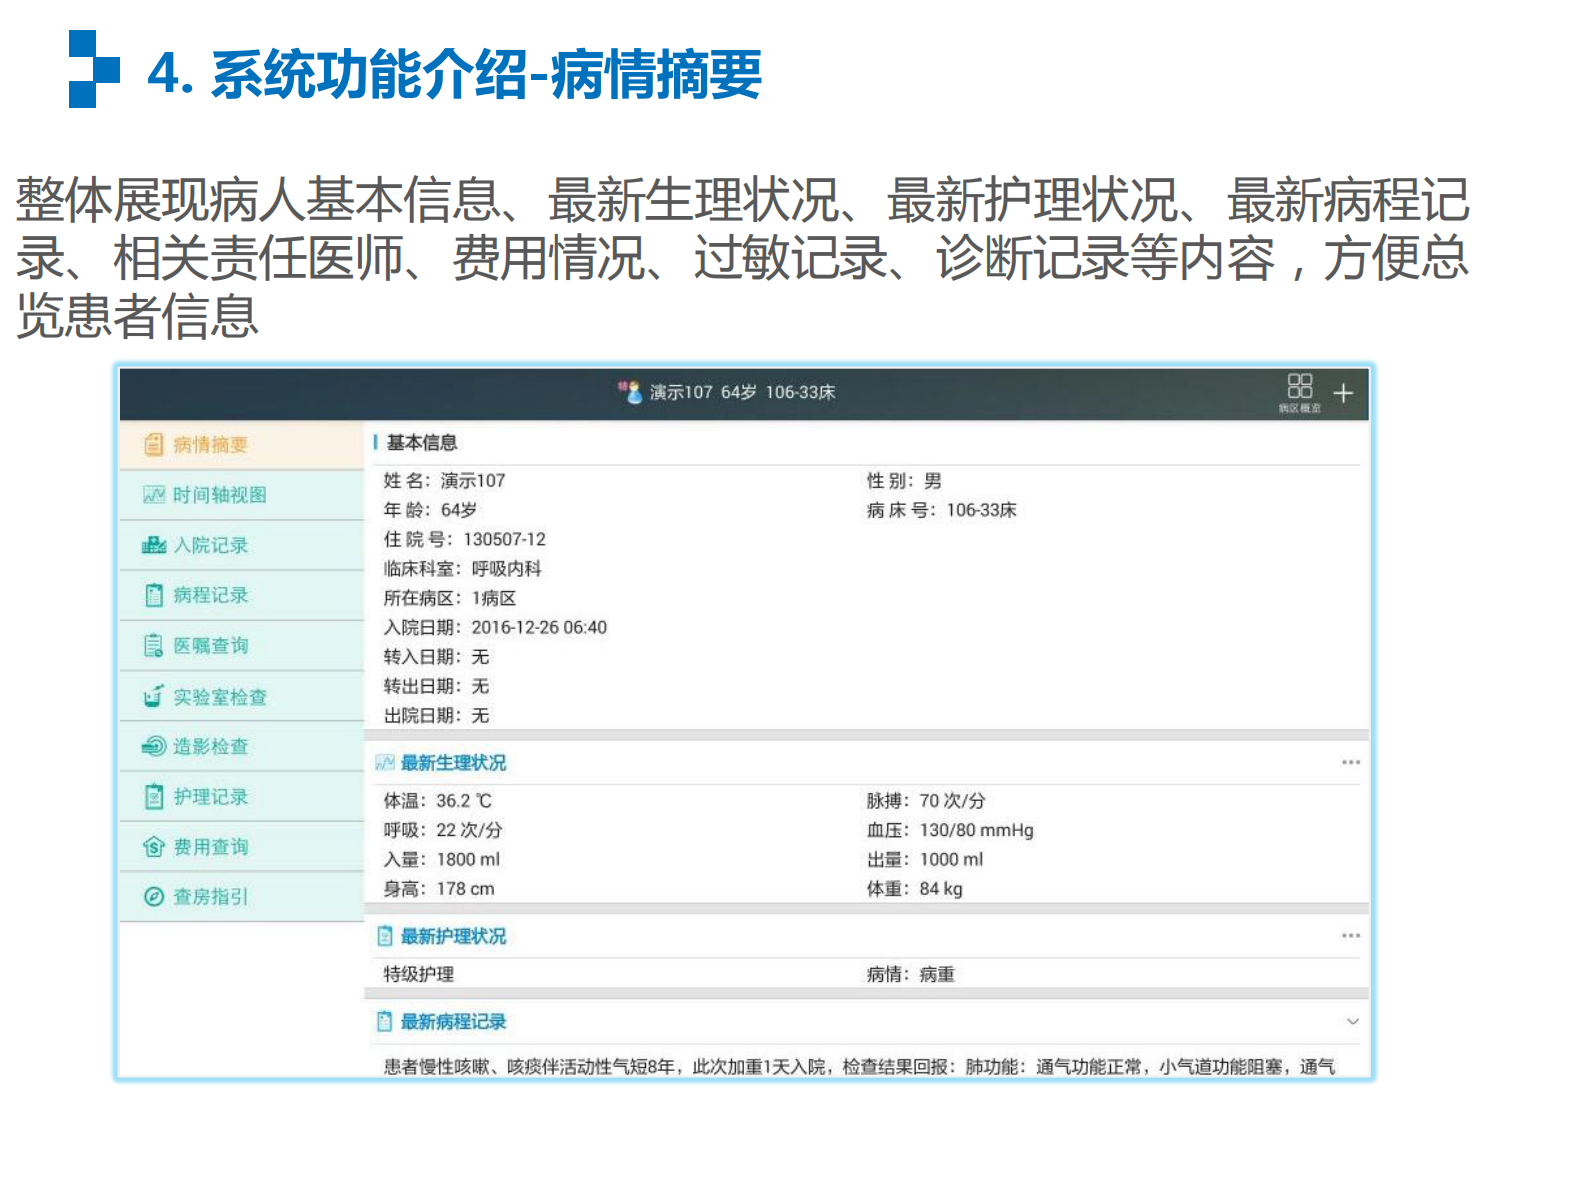Click the 最新护理状况 section title
Viewport: 1587px width, 1190px height.
click(453, 936)
